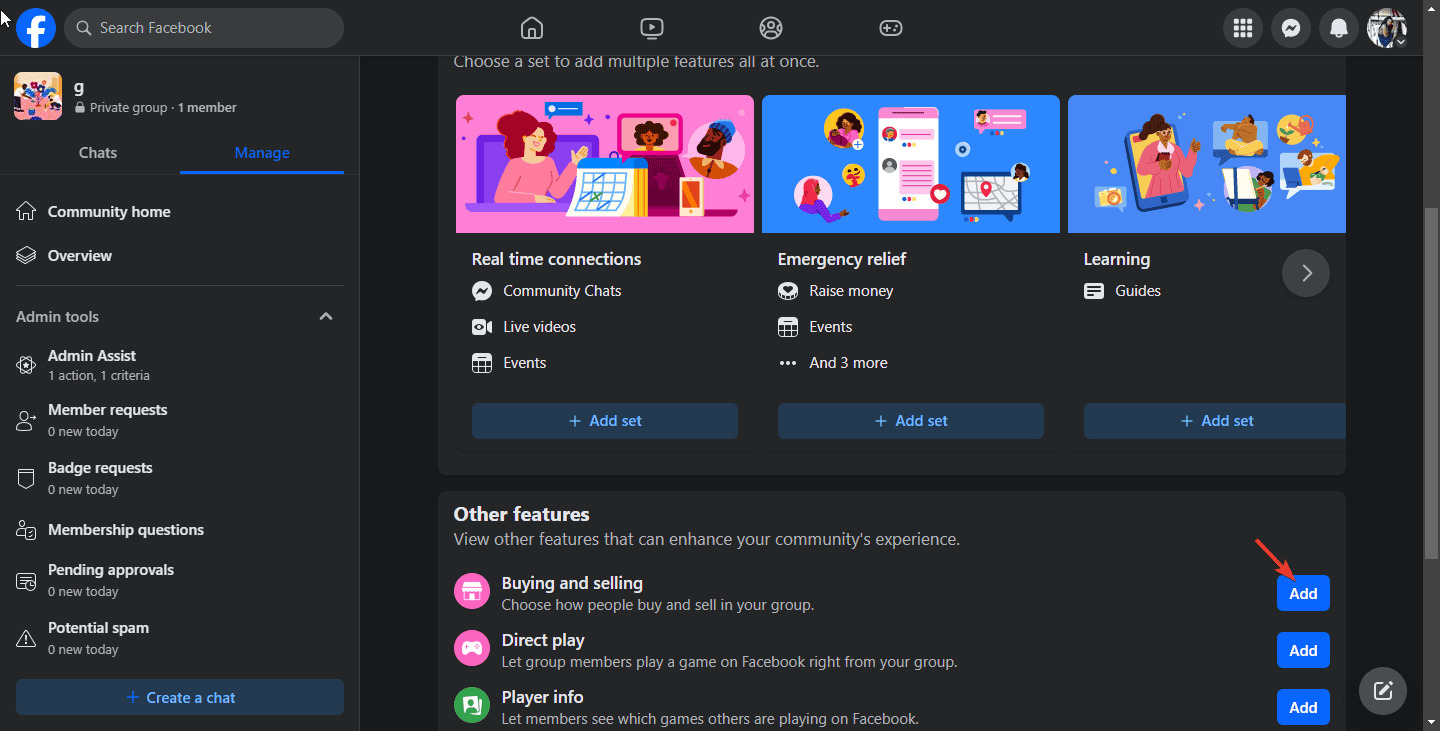
Task: Open the Messenger icon
Action: [x=1291, y=28]
